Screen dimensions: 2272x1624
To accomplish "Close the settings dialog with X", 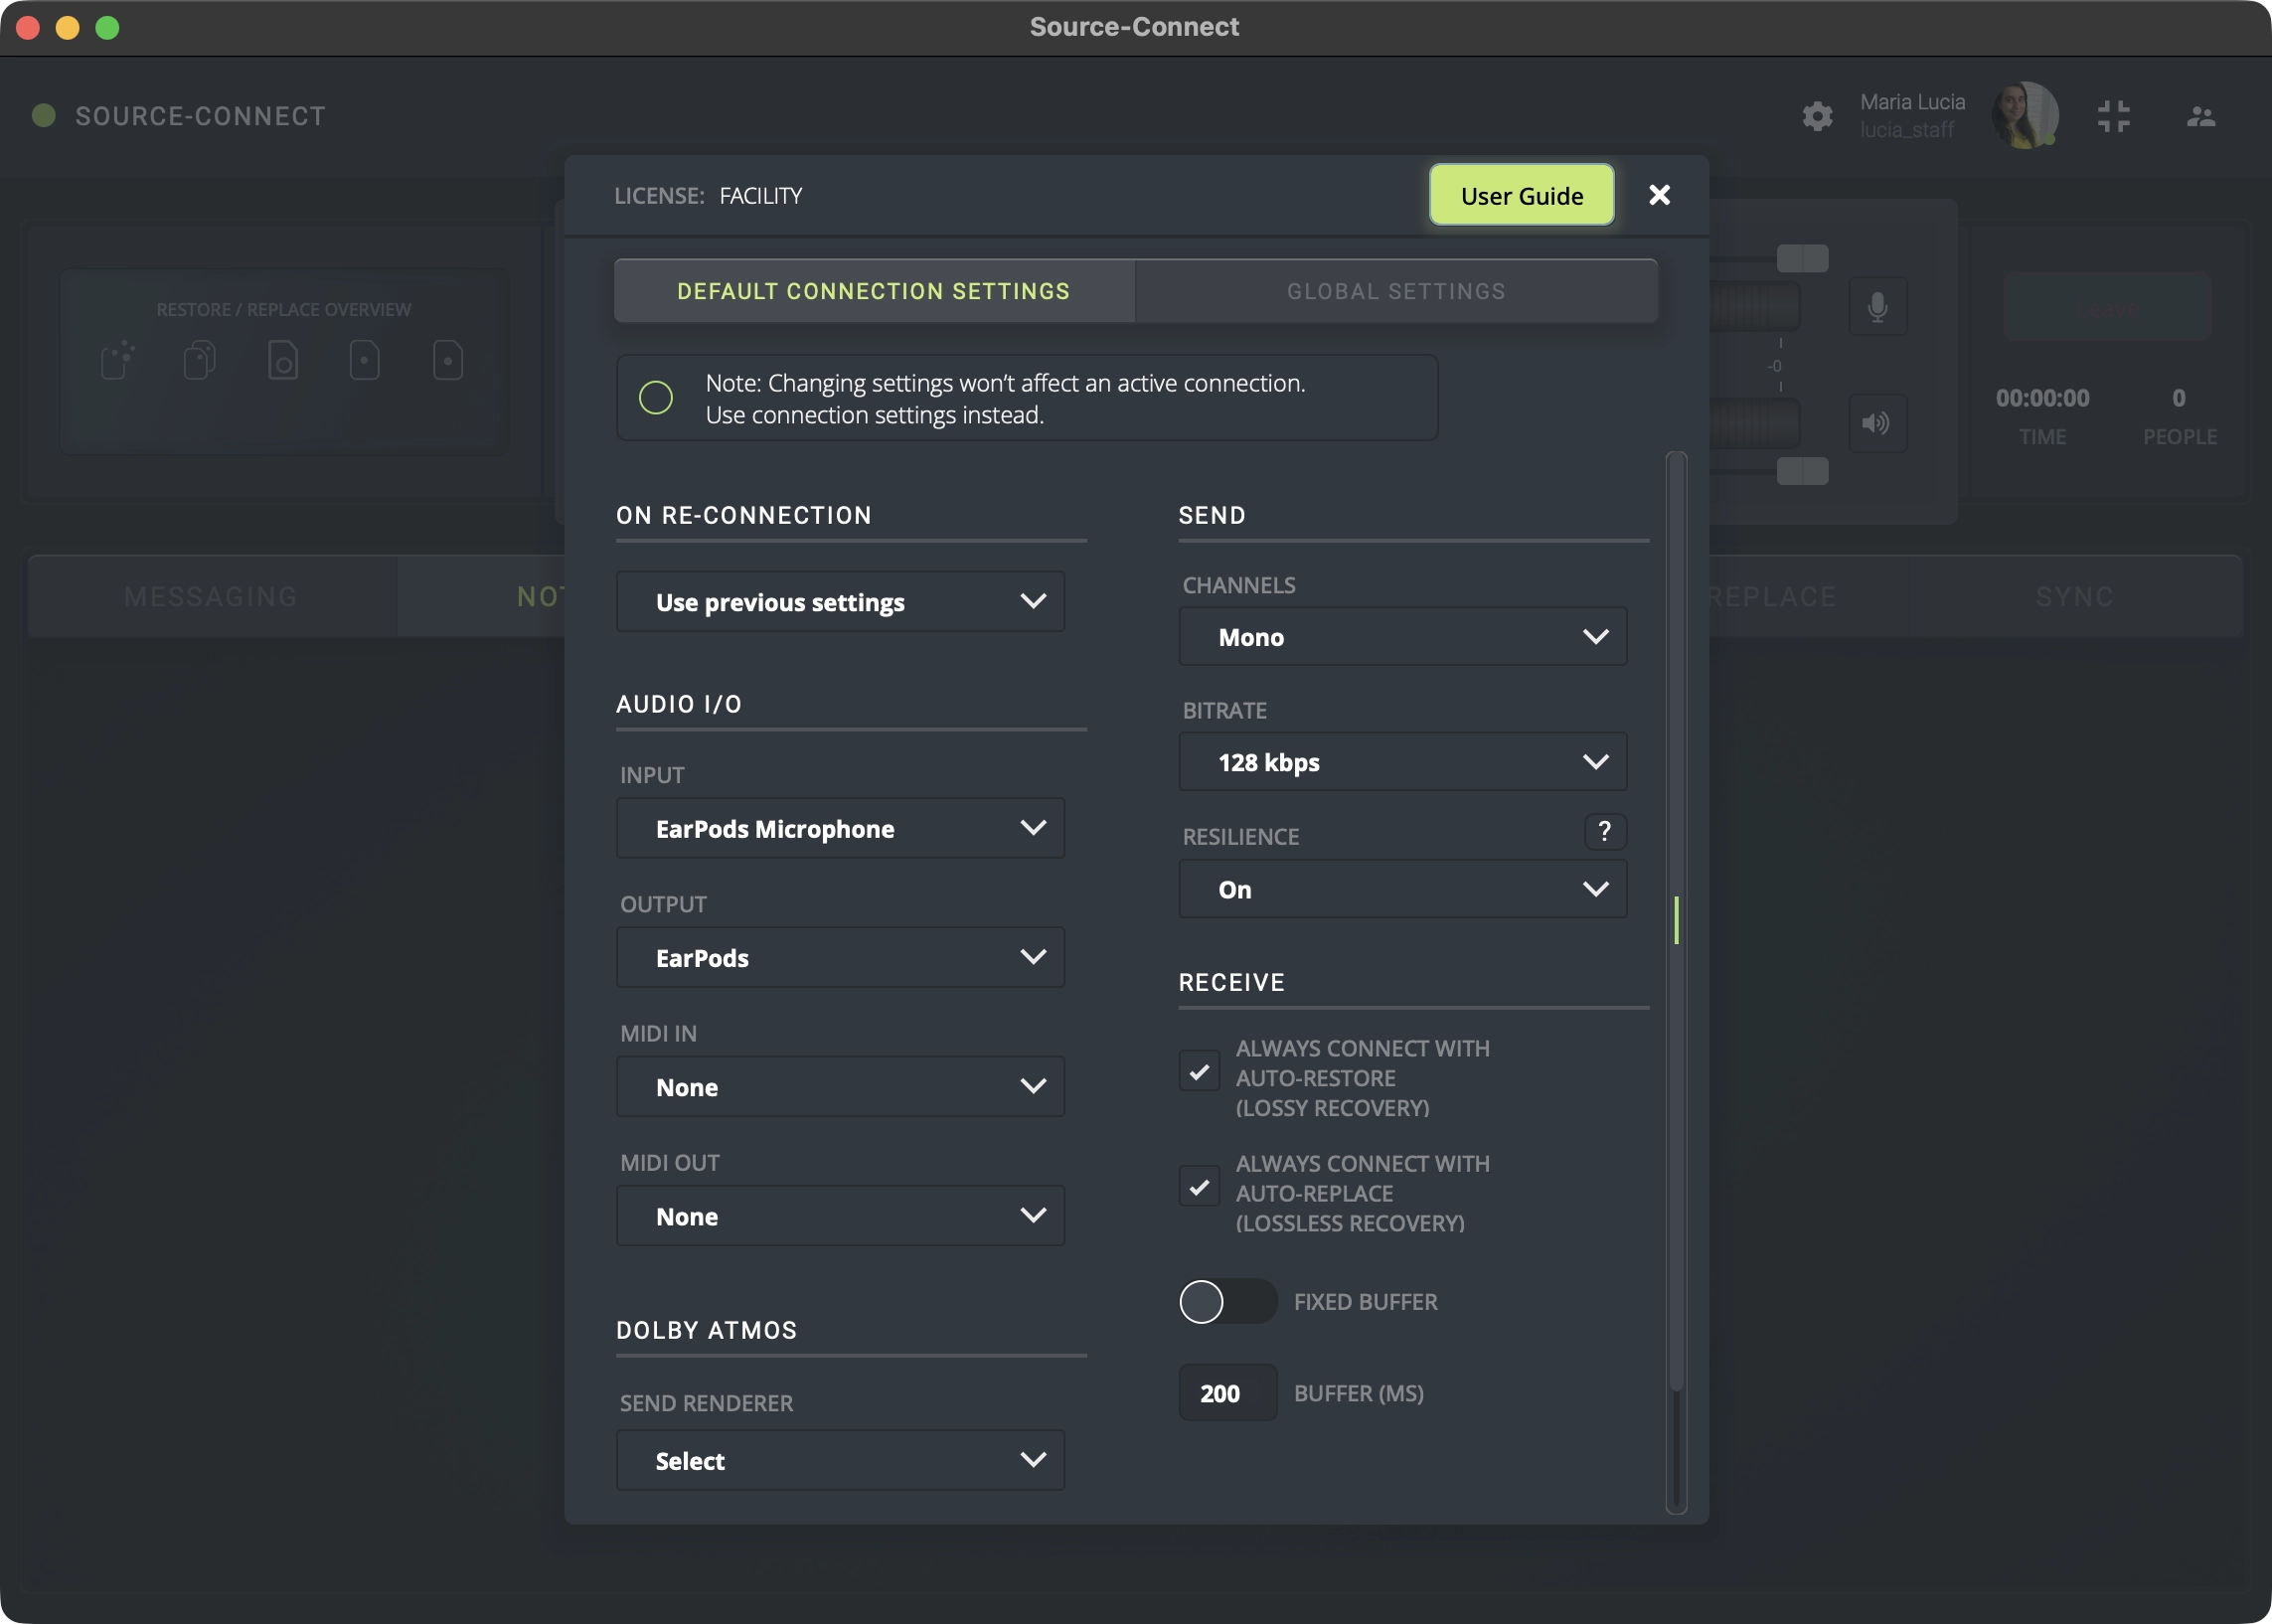I will pos(1659,195).
